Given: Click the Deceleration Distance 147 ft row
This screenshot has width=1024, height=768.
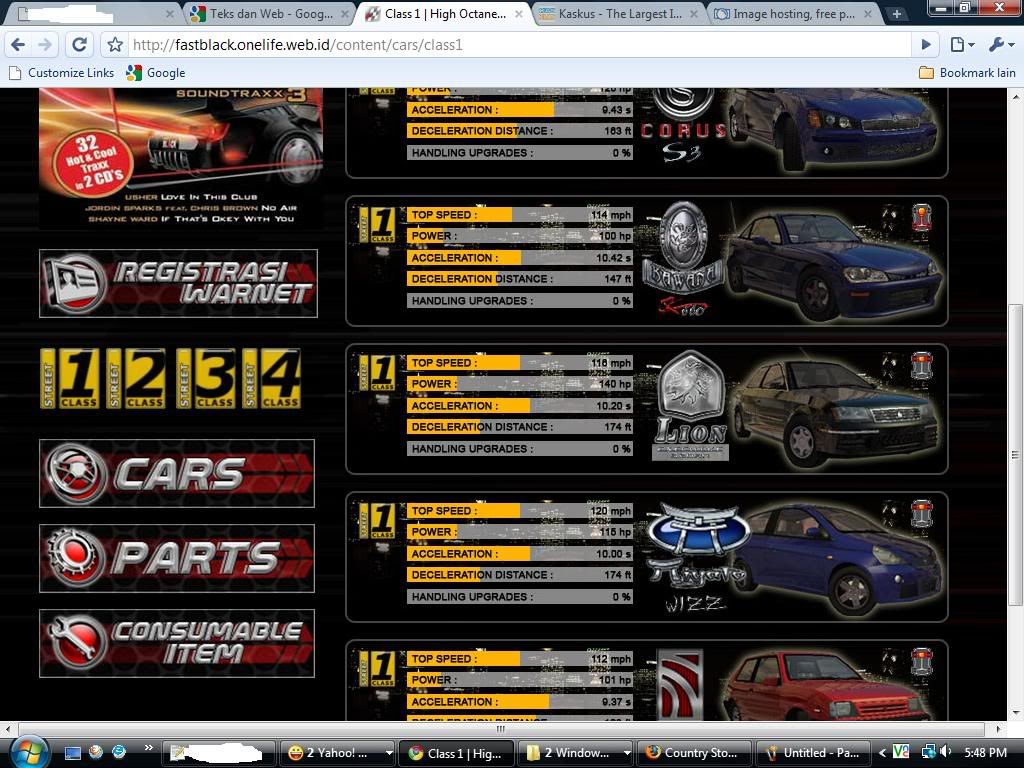Looking at the screenshot, I should coord(520,279).
